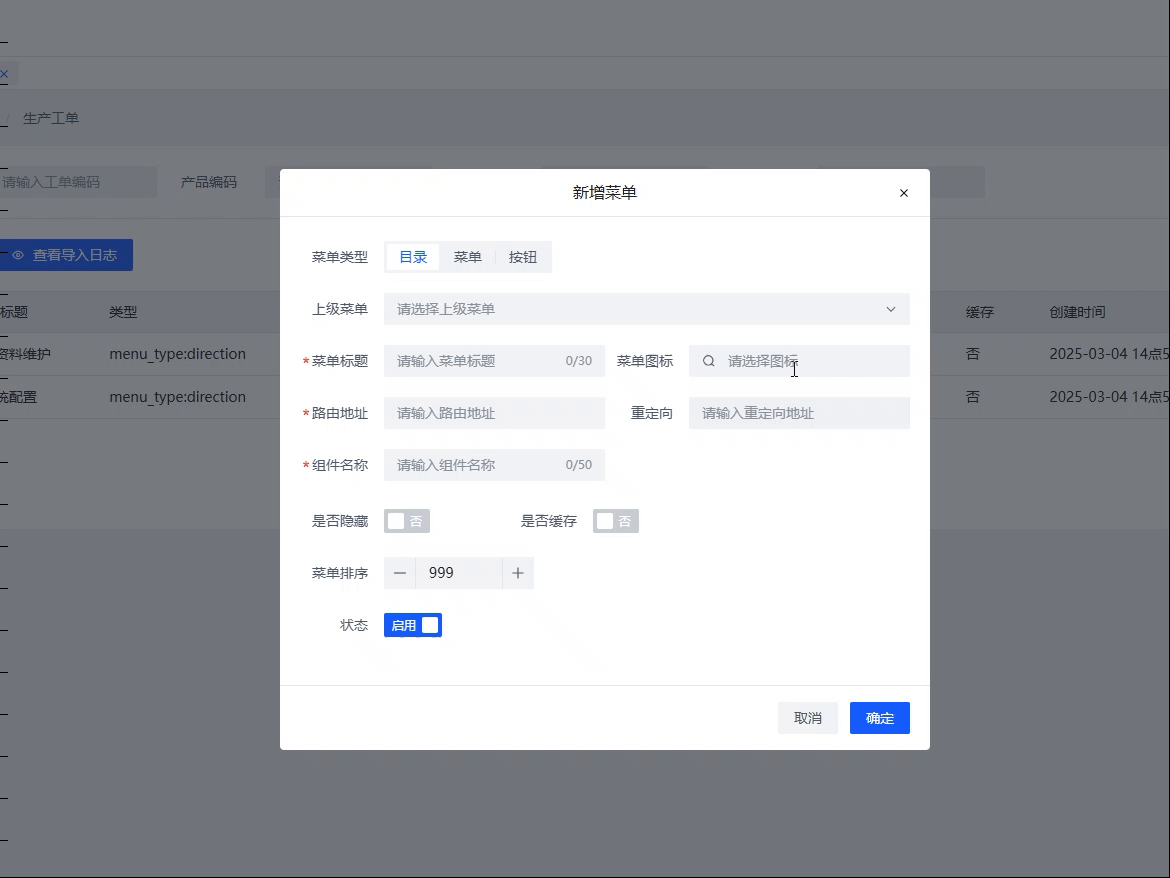
Task: Click the plus icon to increase 菜单排序
Action: 517,572
